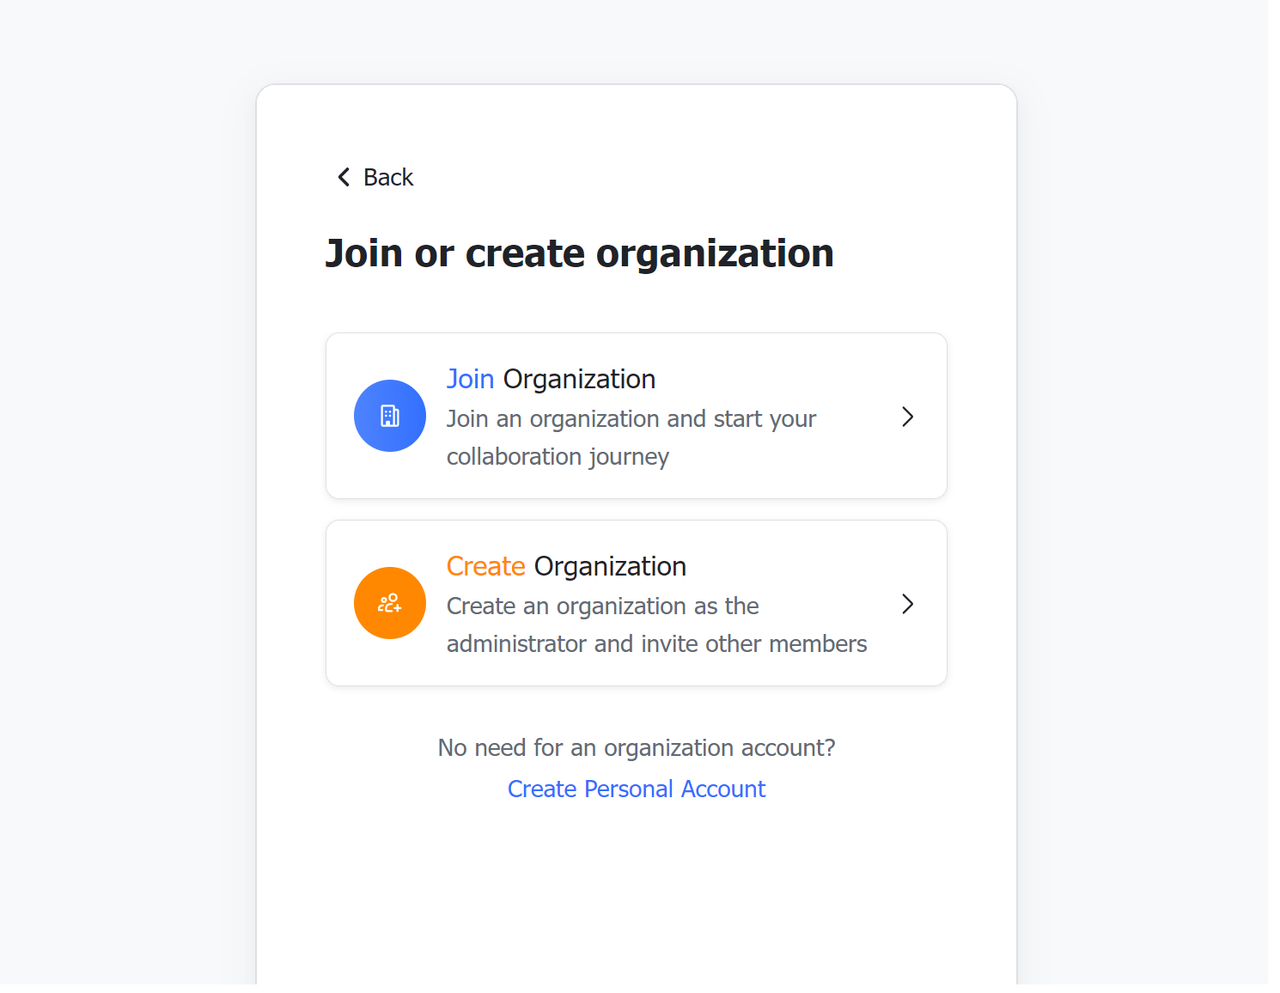Image resolution: width=1280 pixels, height=993 pixels.
Task: Click the 'Join an organization and start your' line
Action: pos(631,419)
